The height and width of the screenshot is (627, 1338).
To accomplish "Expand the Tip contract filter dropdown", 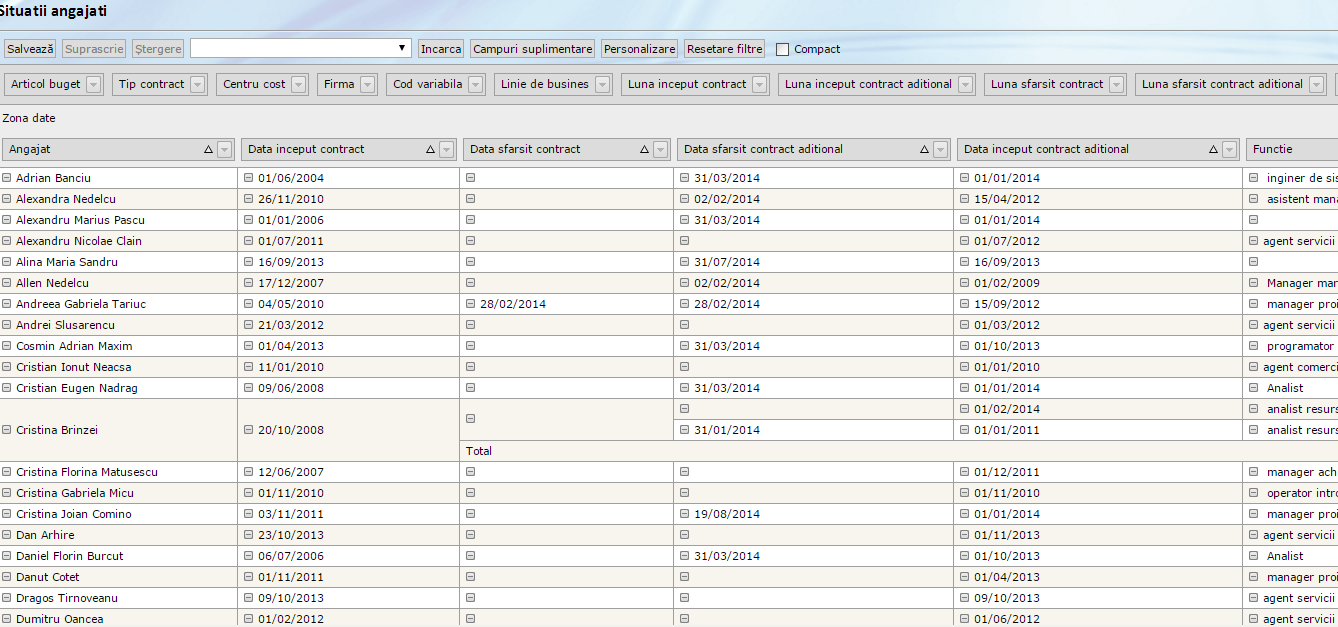I will pyautogui.click(x=197, y=85).
